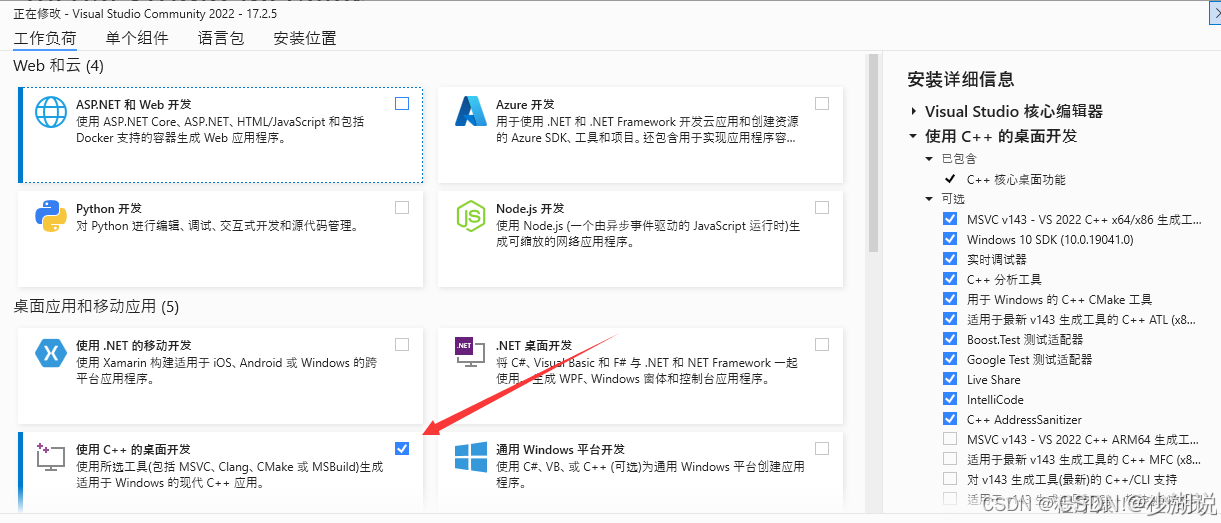Image resolution: width=1221 pixels, height=523 pixels.
Task: Uncheck MSVC v143 x64/x86 build tools option
Action: point(949,219)
